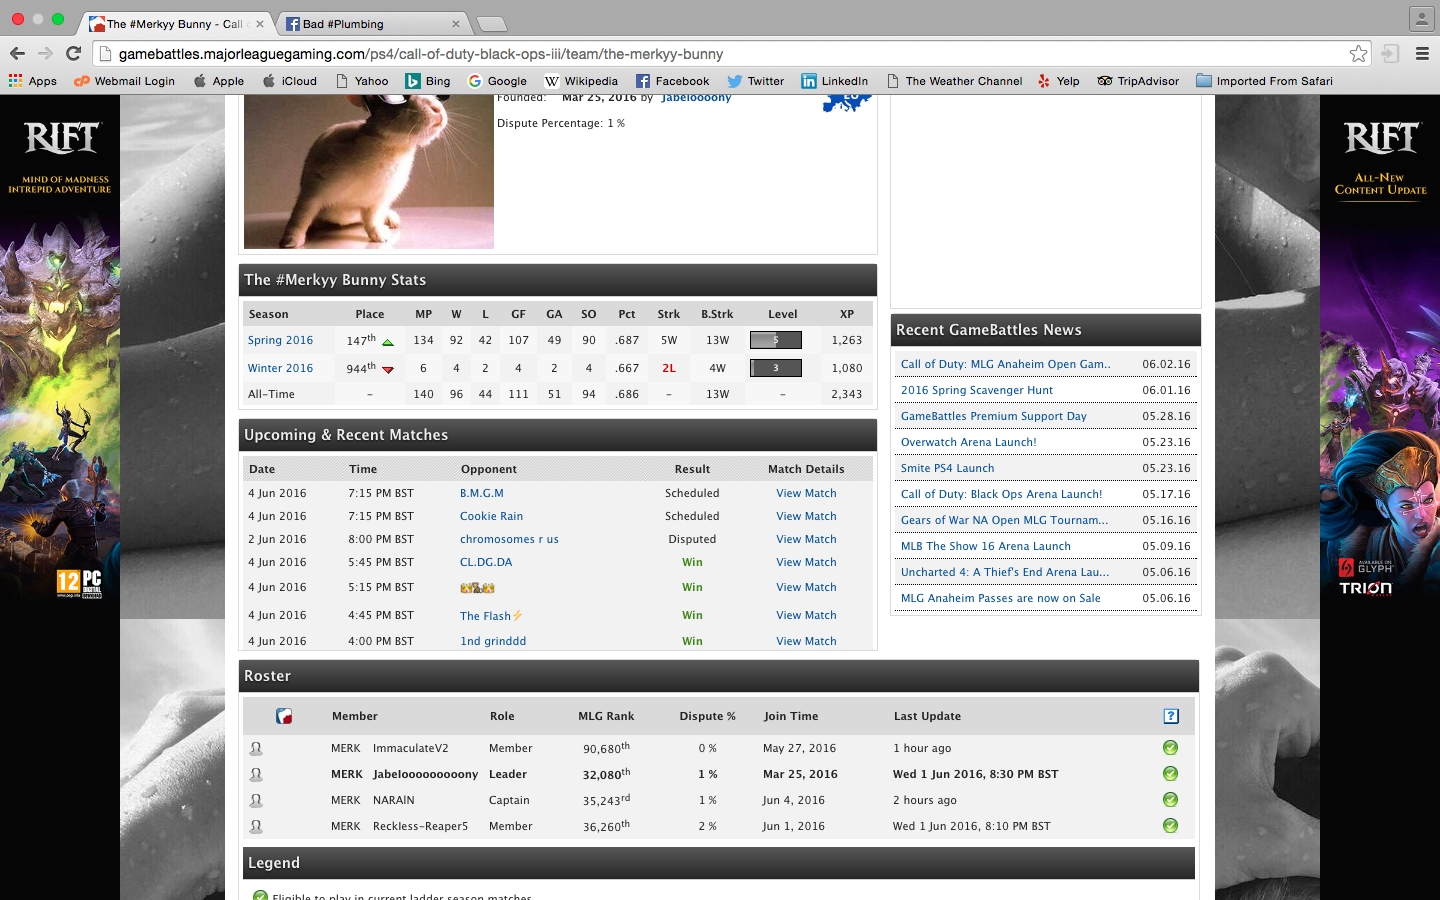The image size is (1440, 900).
Task: Open Smite PS4 Launch news item
Action: point(948,469)
